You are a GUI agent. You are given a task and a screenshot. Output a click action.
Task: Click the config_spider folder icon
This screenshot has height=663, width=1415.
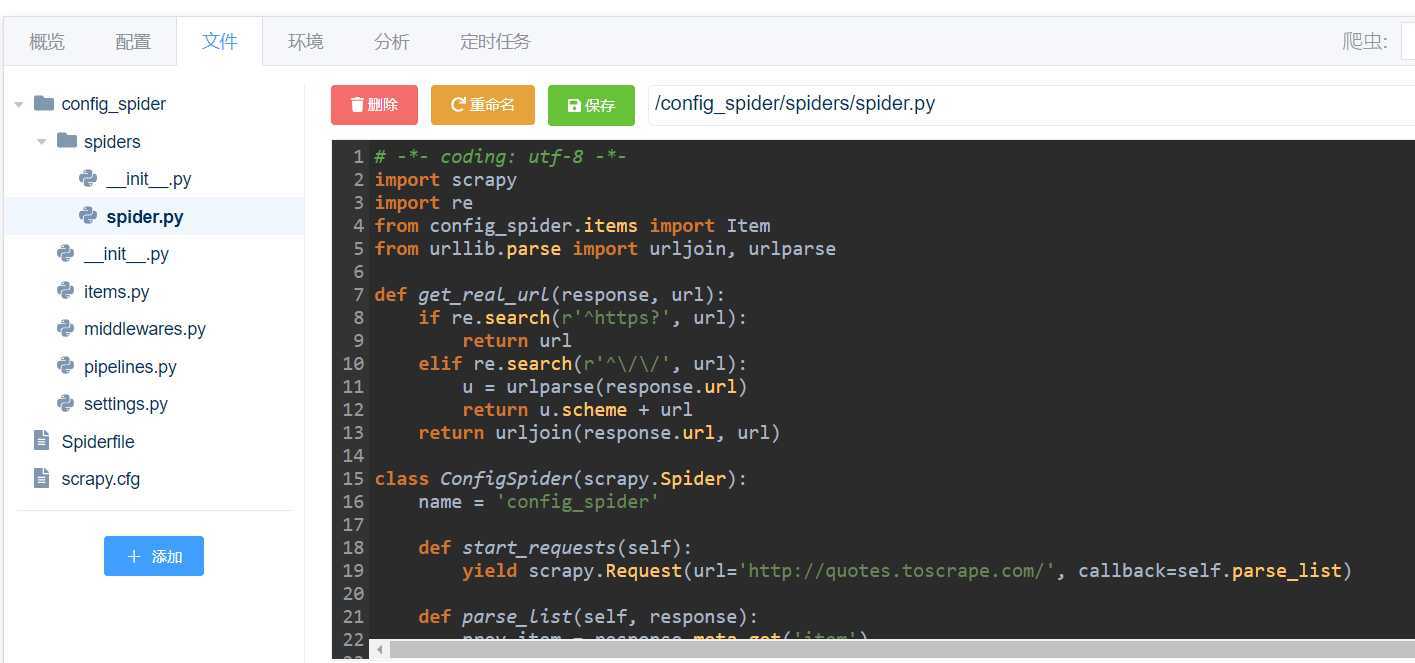[44, 103]
